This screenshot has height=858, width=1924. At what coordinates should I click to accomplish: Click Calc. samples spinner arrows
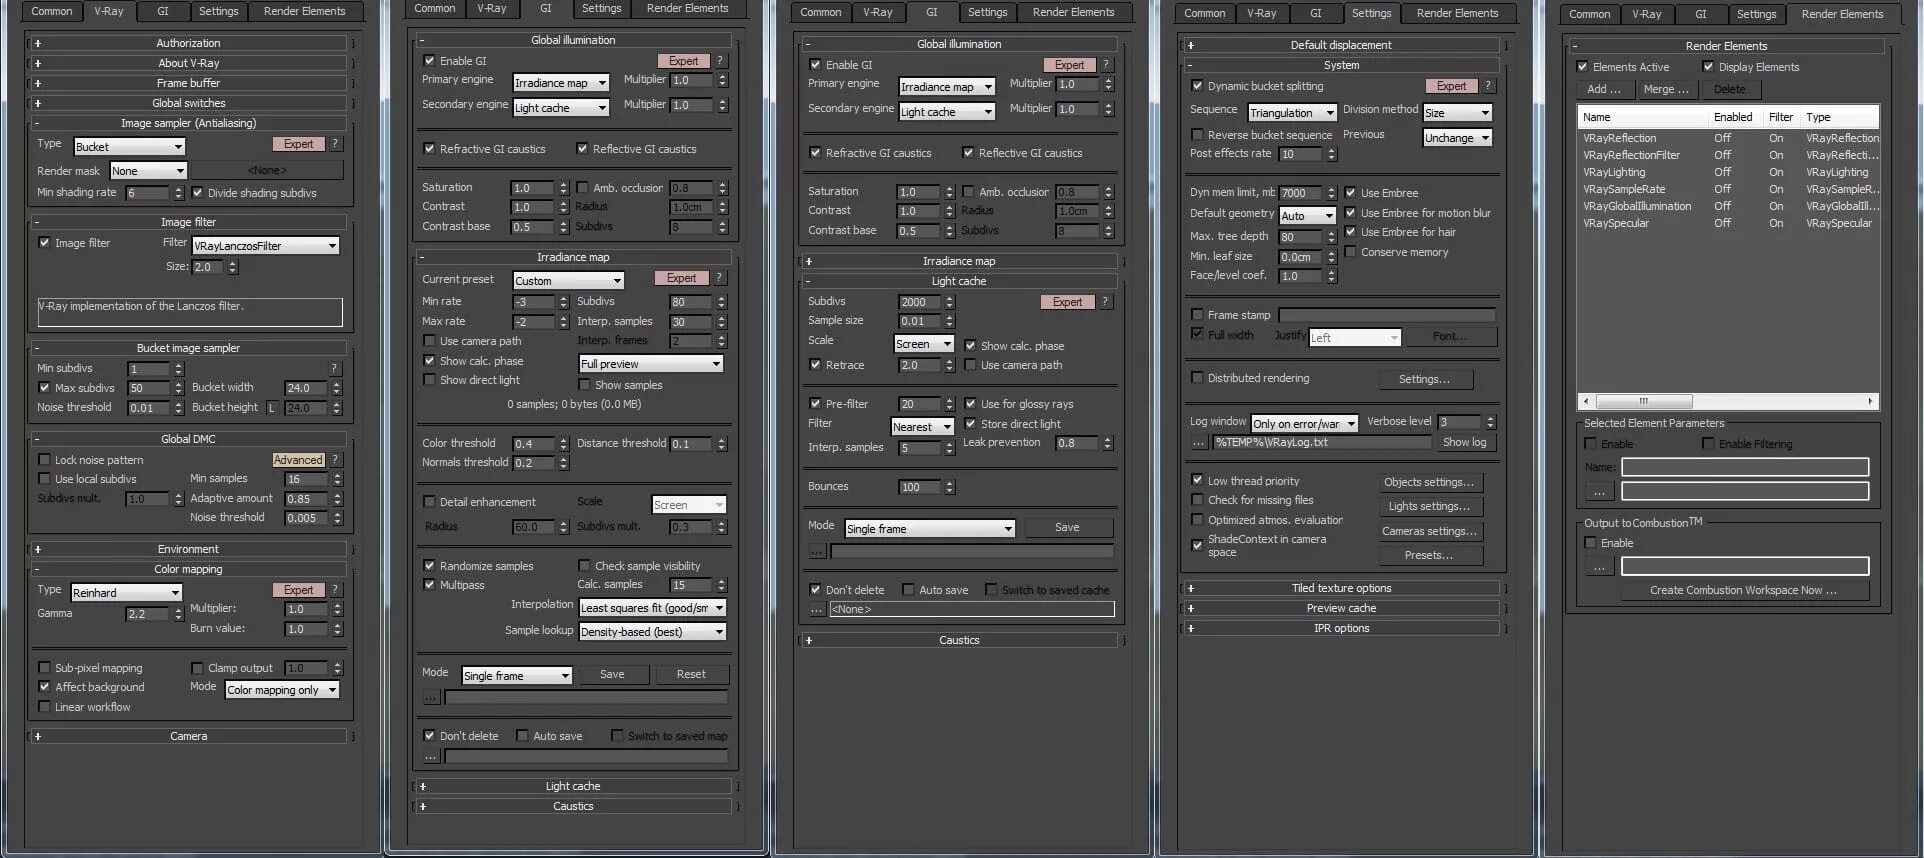tap(722, 585)
